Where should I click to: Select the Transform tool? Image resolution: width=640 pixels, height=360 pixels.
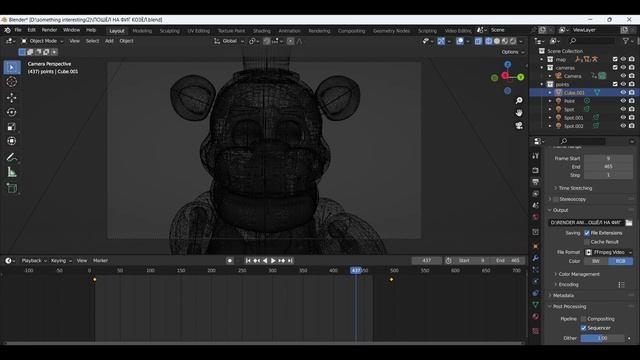[x=12, y=141]
